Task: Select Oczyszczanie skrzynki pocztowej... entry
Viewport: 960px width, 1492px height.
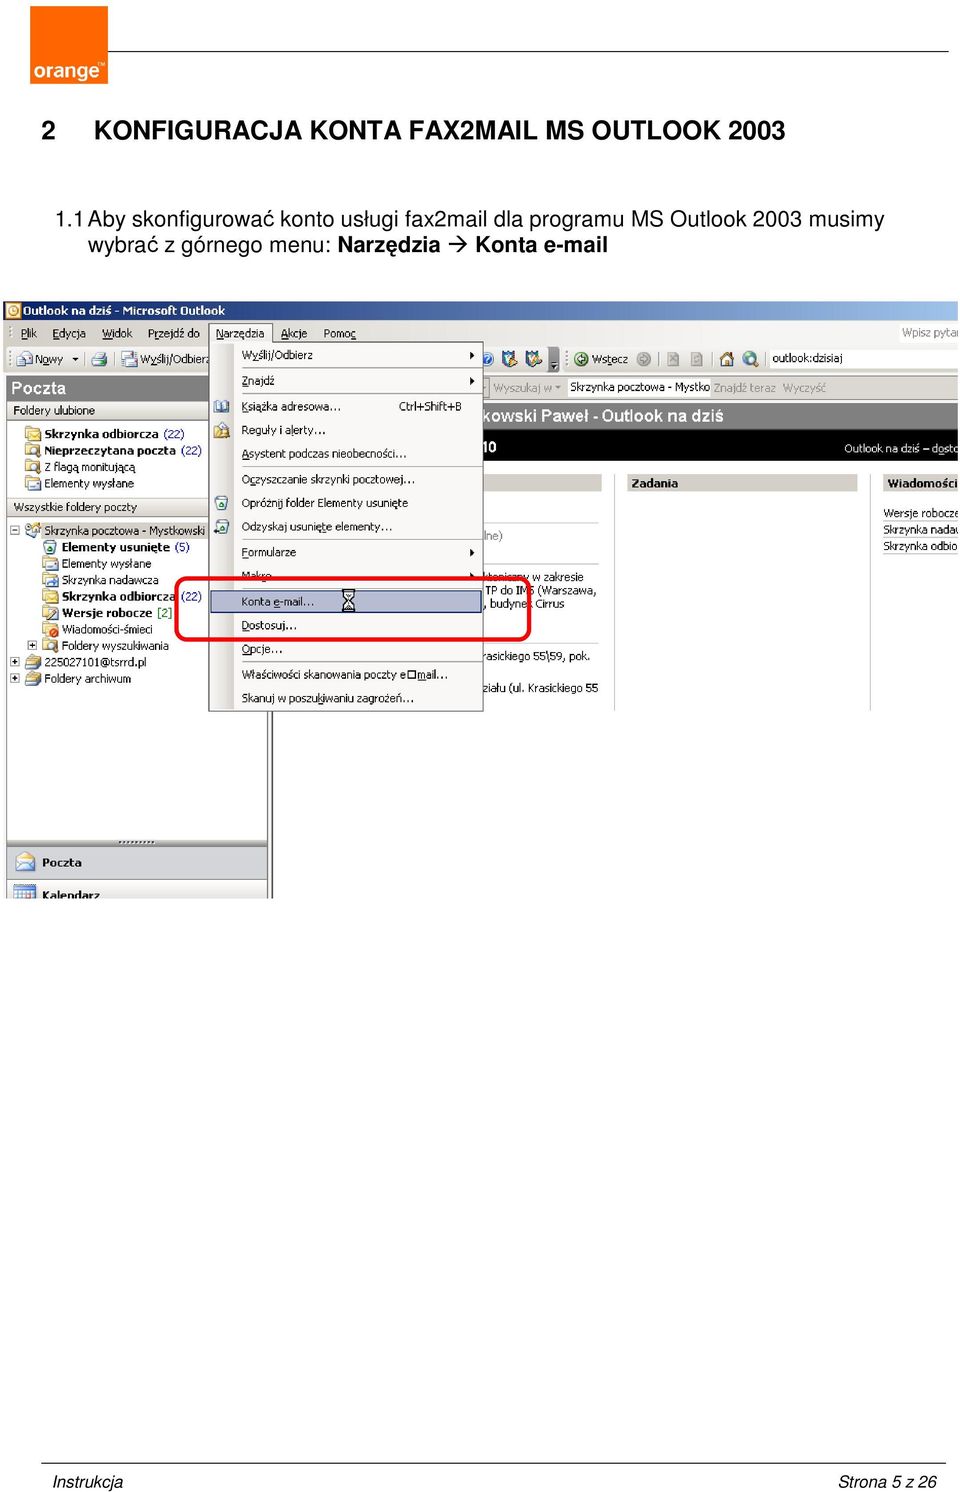Action: tap(346, 480)
